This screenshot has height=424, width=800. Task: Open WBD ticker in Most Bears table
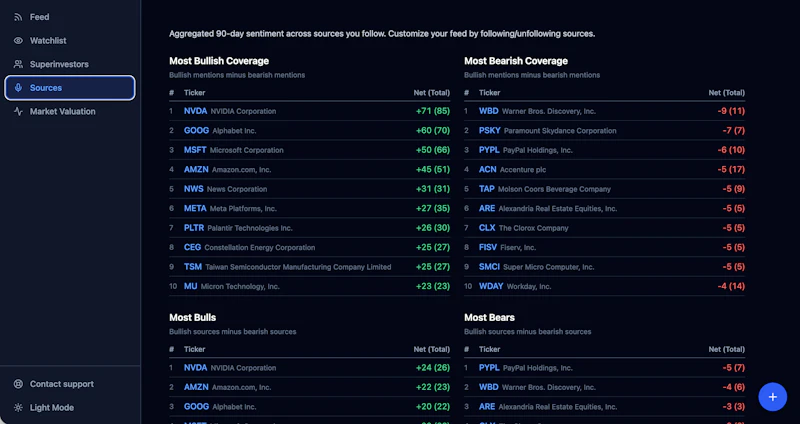click(x=488, y=387)
